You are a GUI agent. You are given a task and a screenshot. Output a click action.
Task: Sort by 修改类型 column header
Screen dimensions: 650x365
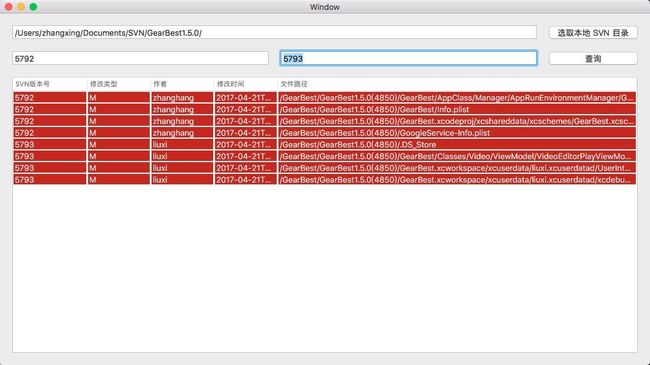pyautogui.click(x=118, y=84)
